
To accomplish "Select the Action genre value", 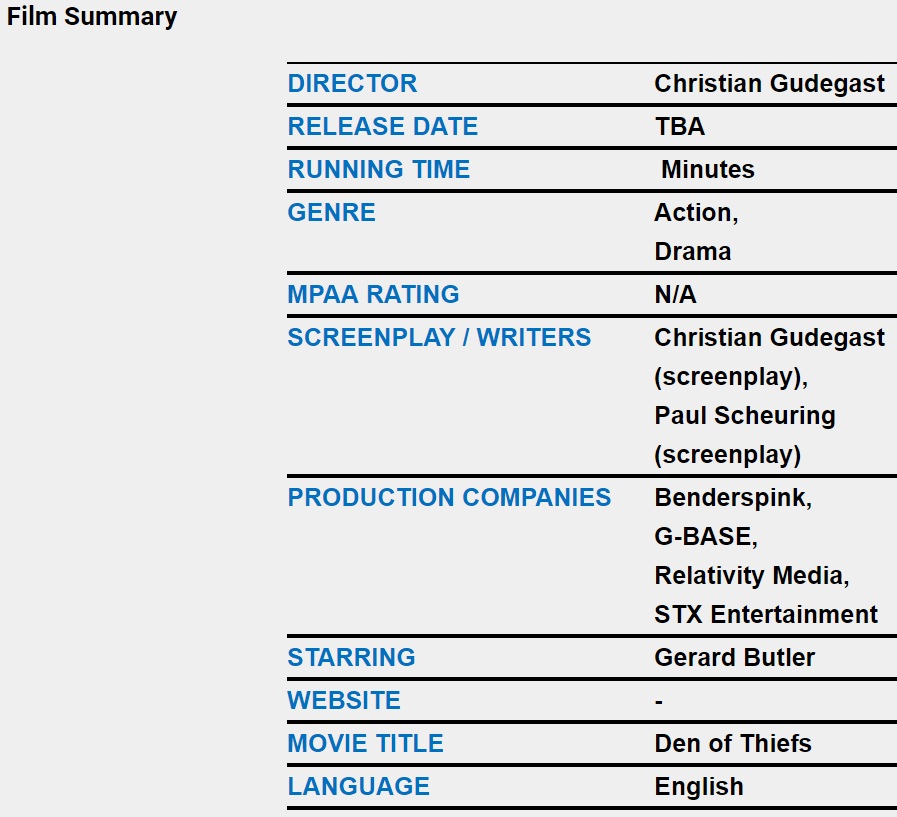I will [692, 213].
